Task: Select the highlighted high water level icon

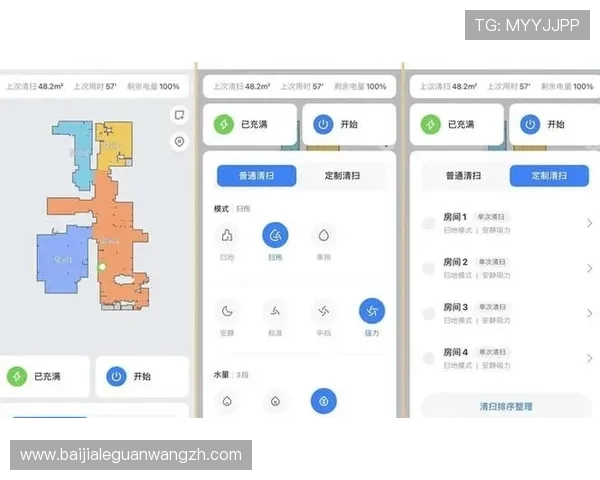Action: coord(324,401)
